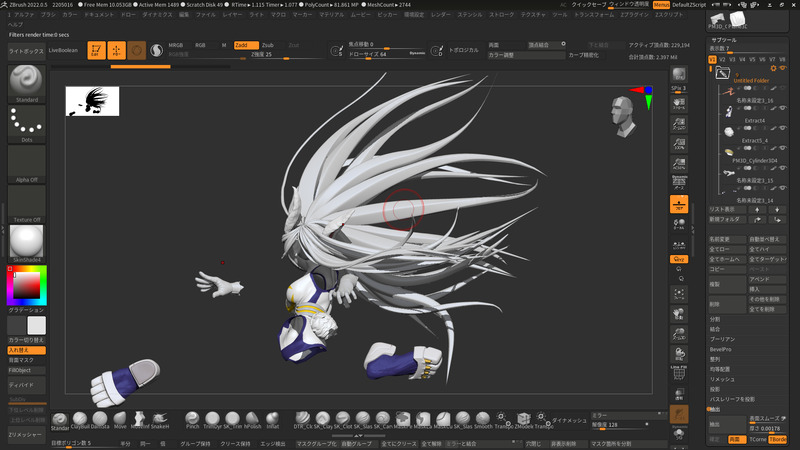
Task: Toggle the Zadd mode
Action: coord(245,45)
